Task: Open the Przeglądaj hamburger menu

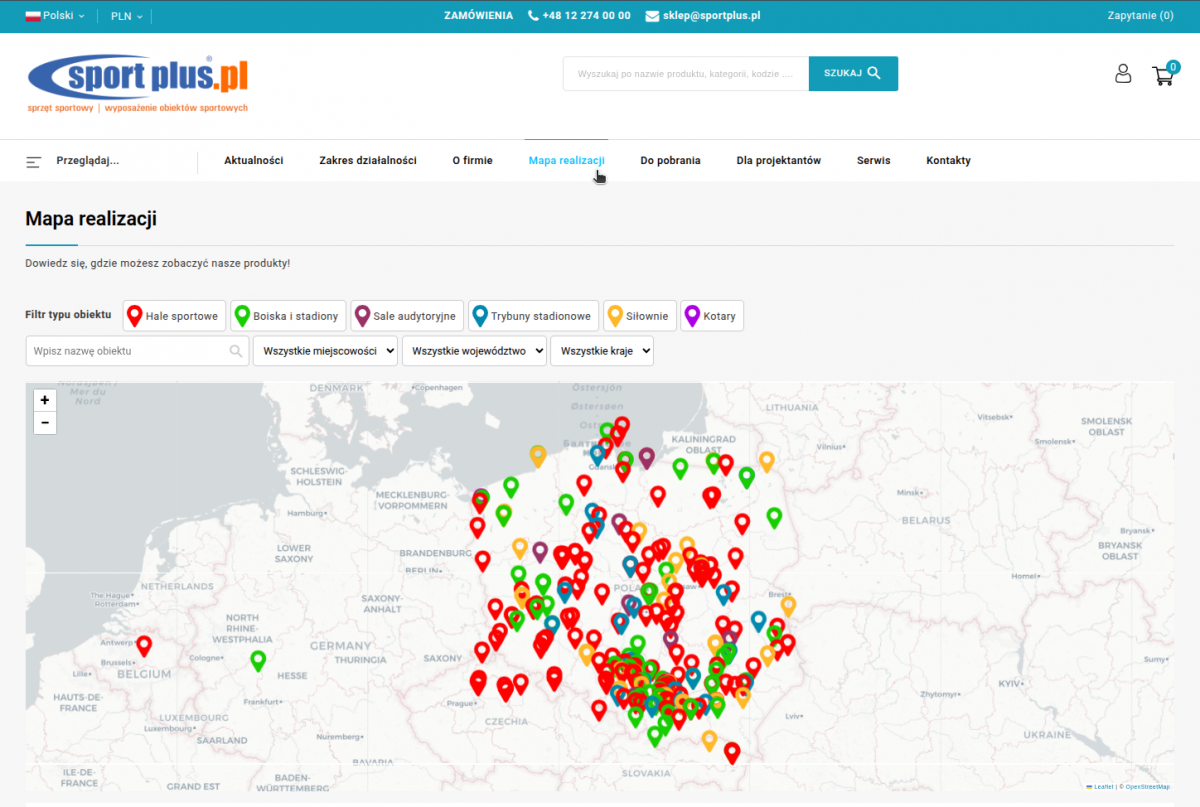Action: click(x=35, y=161)
